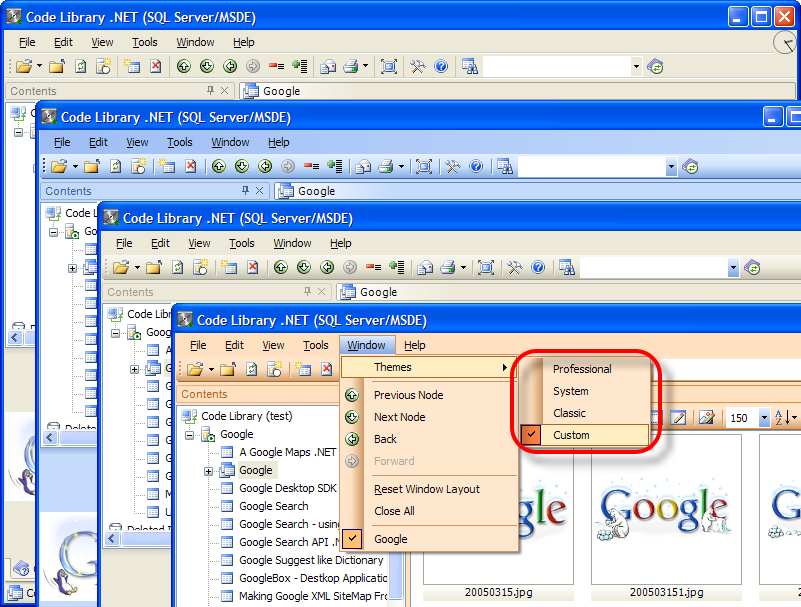Click the new folder icon in the second window
This screenshot has height=607, width=801.
pos(92,167)
